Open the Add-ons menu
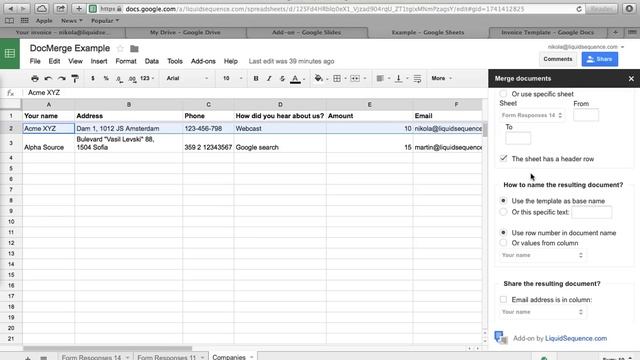This screenshot has width=640, height=360. (203, 61)
